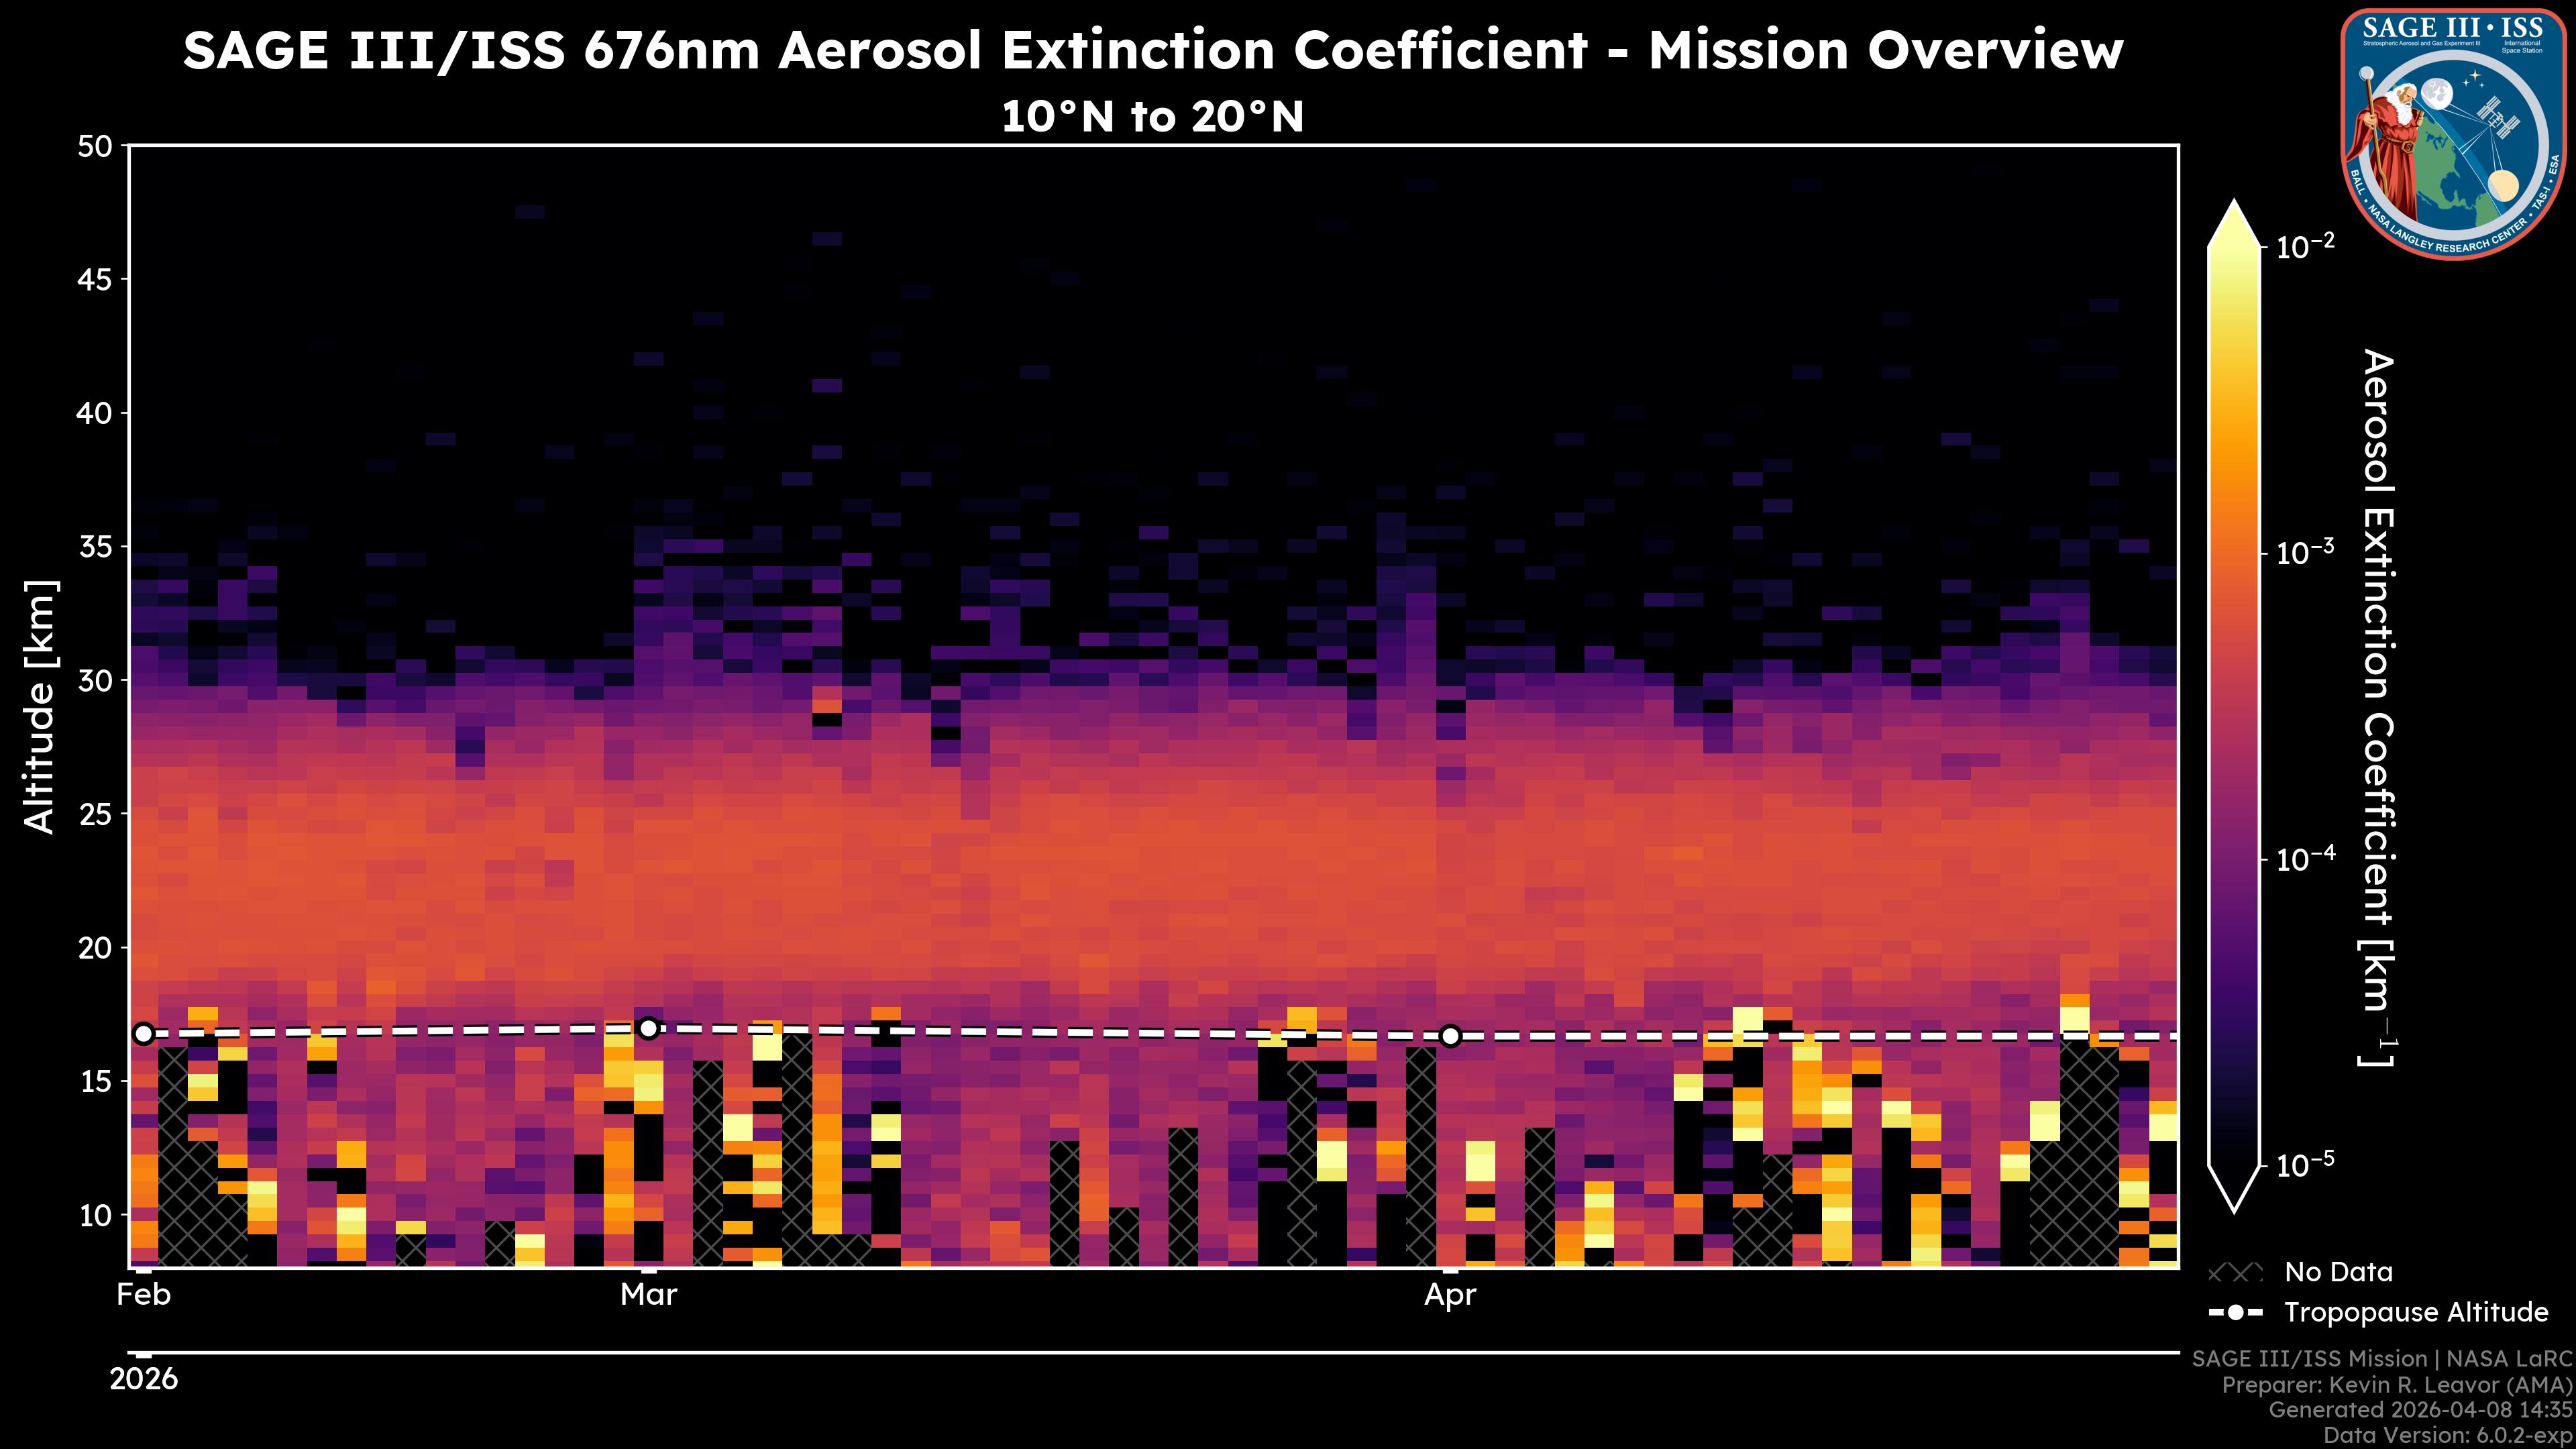The height and width of the screenshot is (1449, 2576).
Task: Click the Apr x-axis label
Action: click(1450, 1295)
